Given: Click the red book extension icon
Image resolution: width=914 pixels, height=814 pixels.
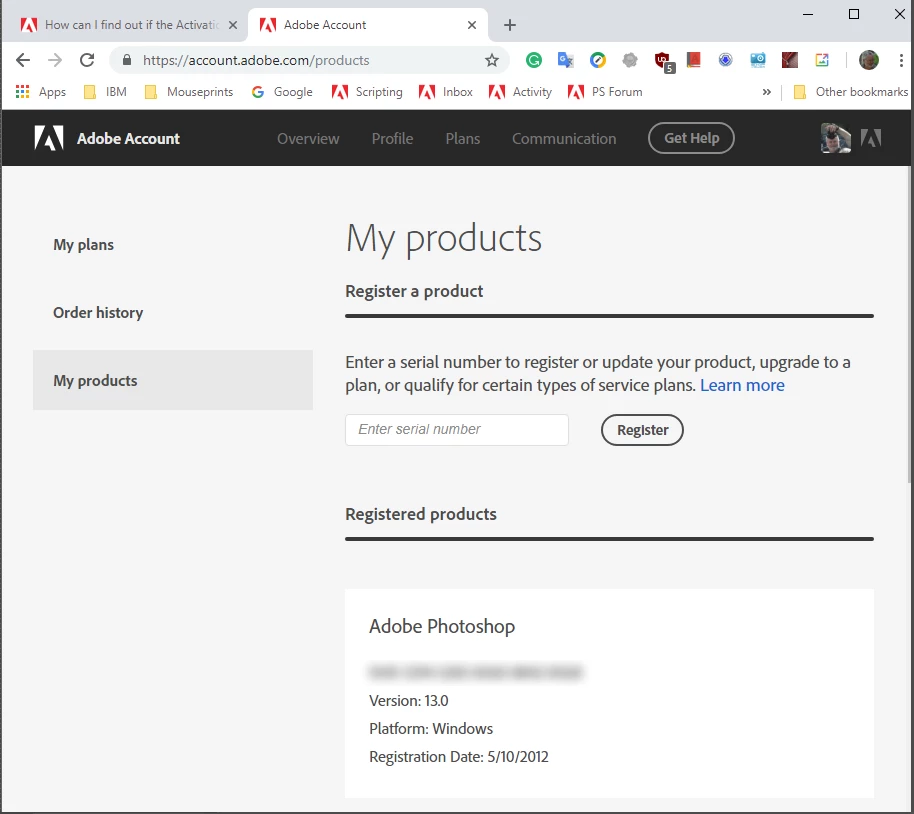Looking at the screenshot, I should pyautogui.click(x=693, y=60).
